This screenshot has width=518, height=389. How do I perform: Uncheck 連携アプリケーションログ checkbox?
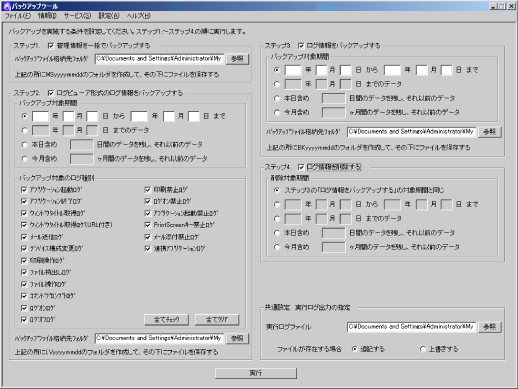click(148, 249)
